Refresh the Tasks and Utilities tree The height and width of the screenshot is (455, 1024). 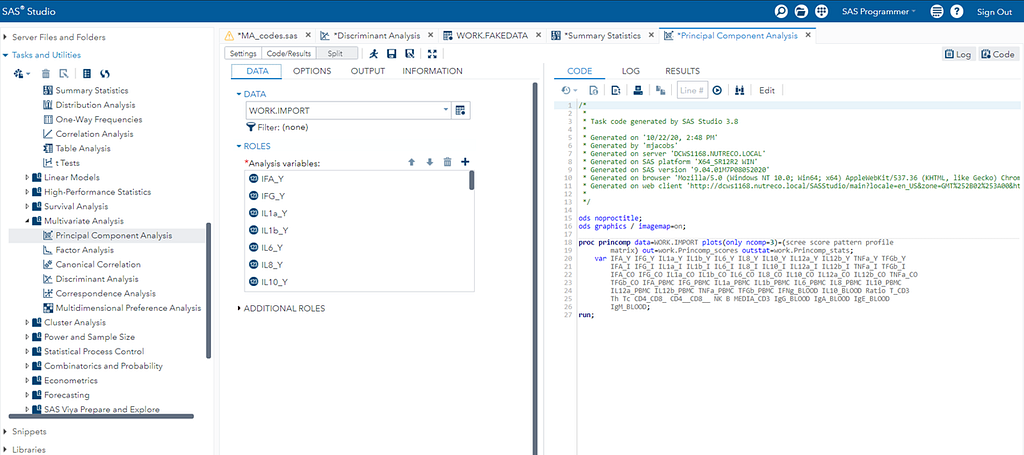coord(105,74)
